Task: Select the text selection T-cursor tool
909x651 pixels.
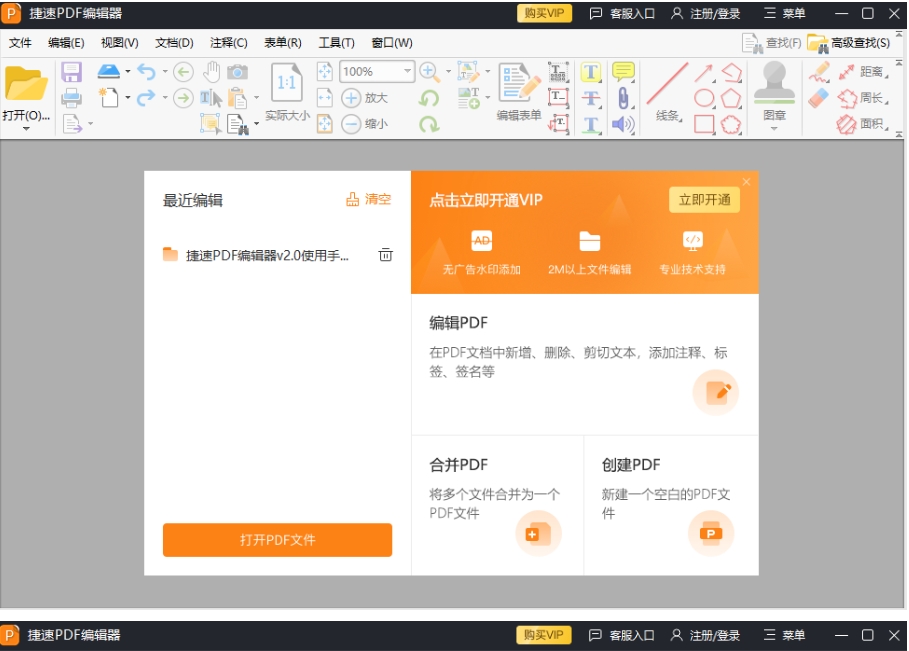Action: [211, 98]
